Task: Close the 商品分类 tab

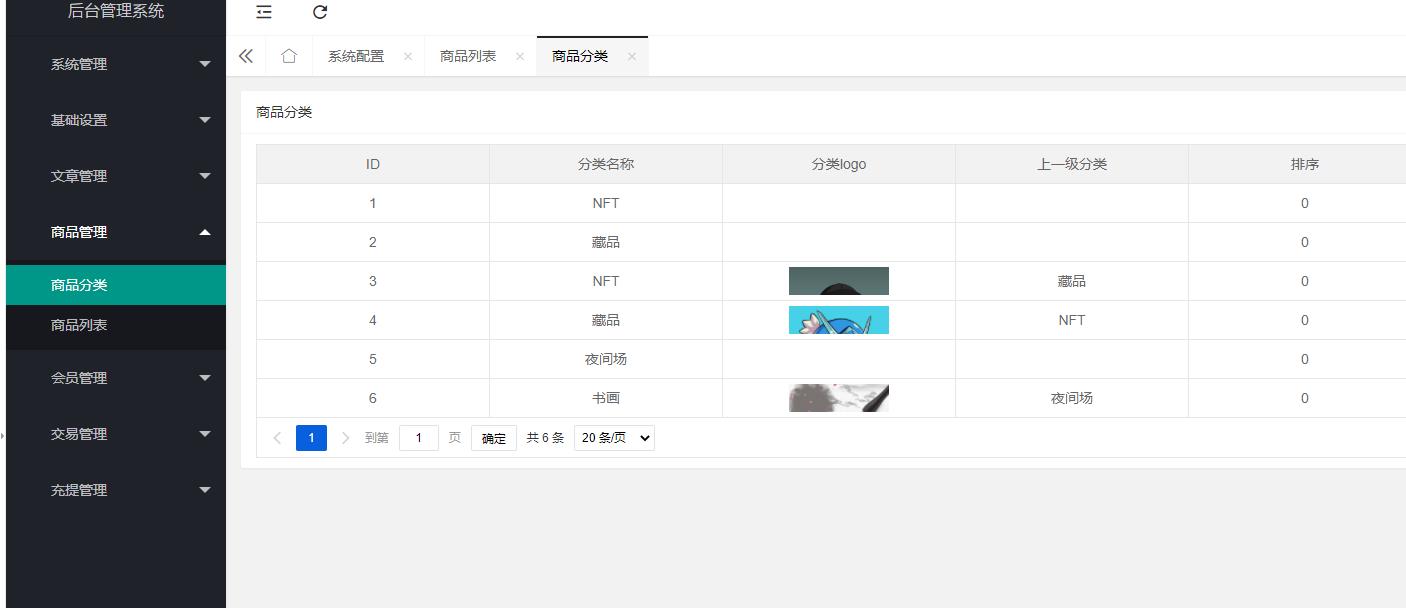Action: tap(632, 57)
